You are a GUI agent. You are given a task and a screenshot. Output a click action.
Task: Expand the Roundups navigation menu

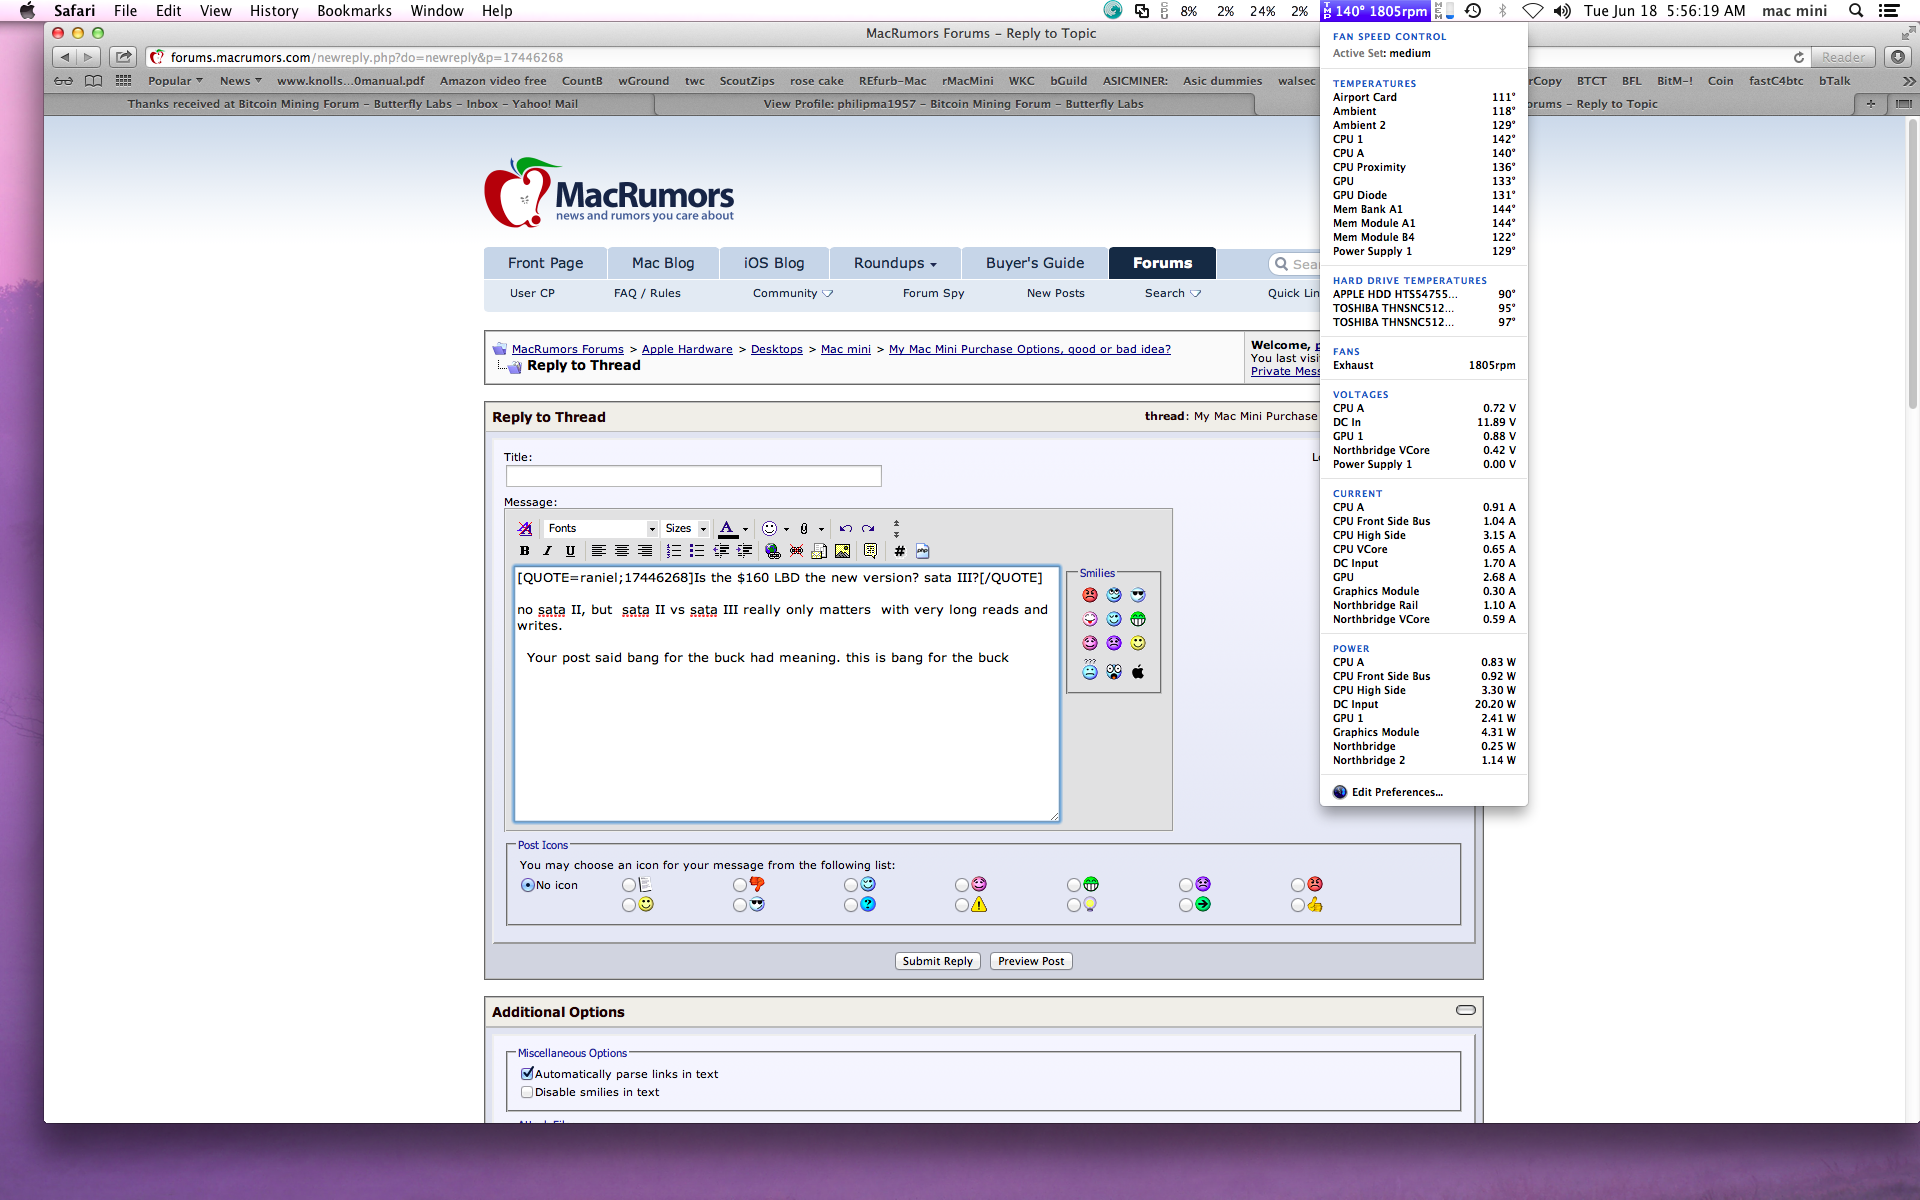pyautogui.click(x=894, y=263)
